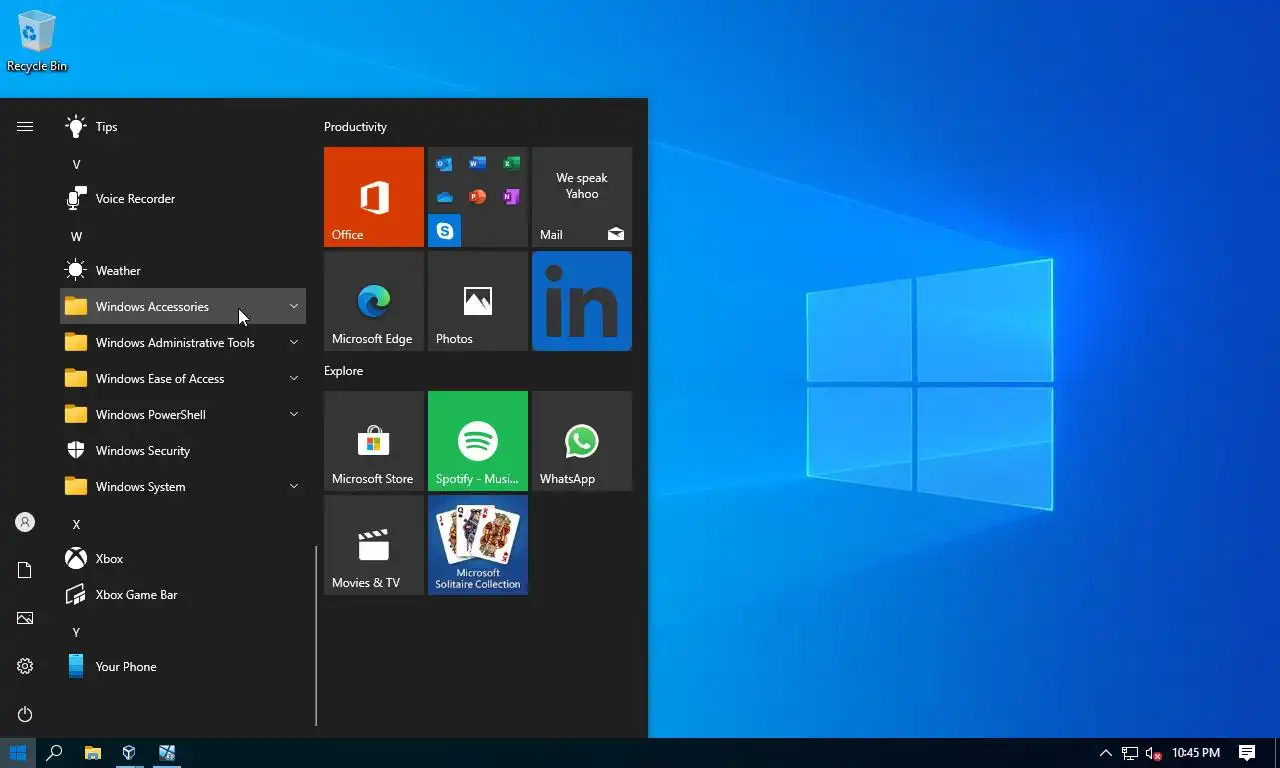Expand the Windows PowerShell folder chevron
Screen dimensions: 1280x768
[x=294, y=414]
